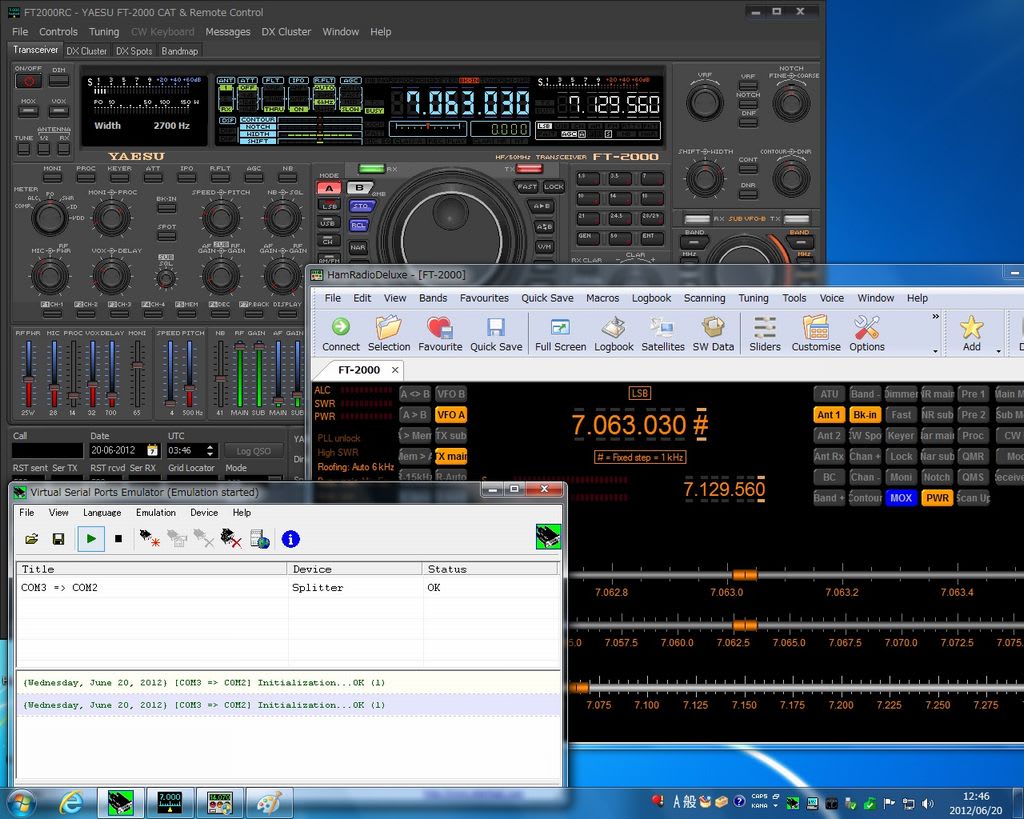The height and width of the screenshot is (819, 1024).
Task: Adjust UTC time with the spinner arrows
Action: pyautogui.click(x=210, y=450)
